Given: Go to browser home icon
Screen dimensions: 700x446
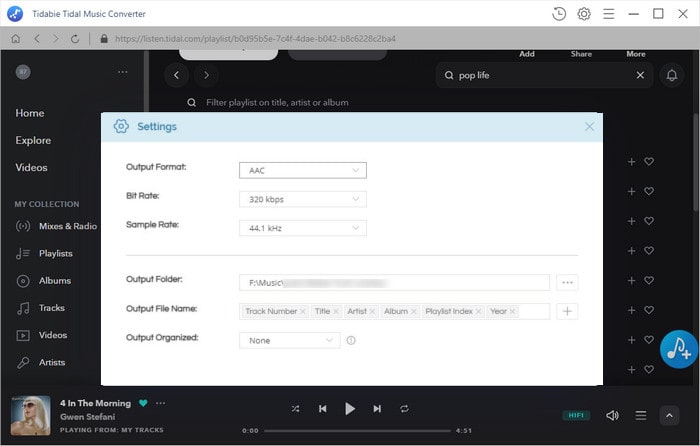Looking at the screenshot, I should [16, 39].
